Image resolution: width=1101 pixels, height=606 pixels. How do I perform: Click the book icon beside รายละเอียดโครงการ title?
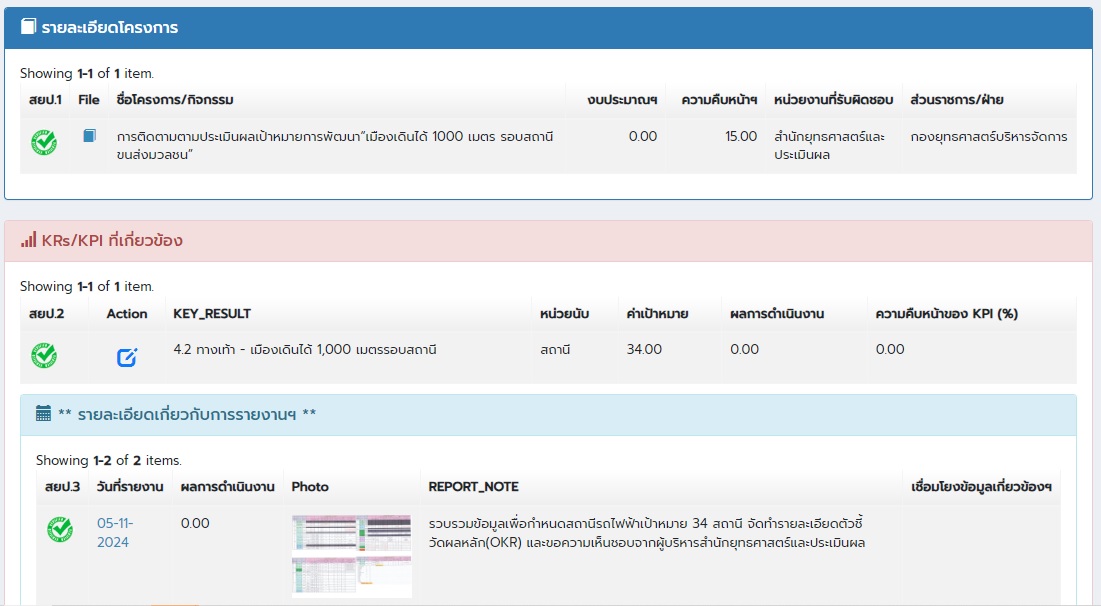28,27
